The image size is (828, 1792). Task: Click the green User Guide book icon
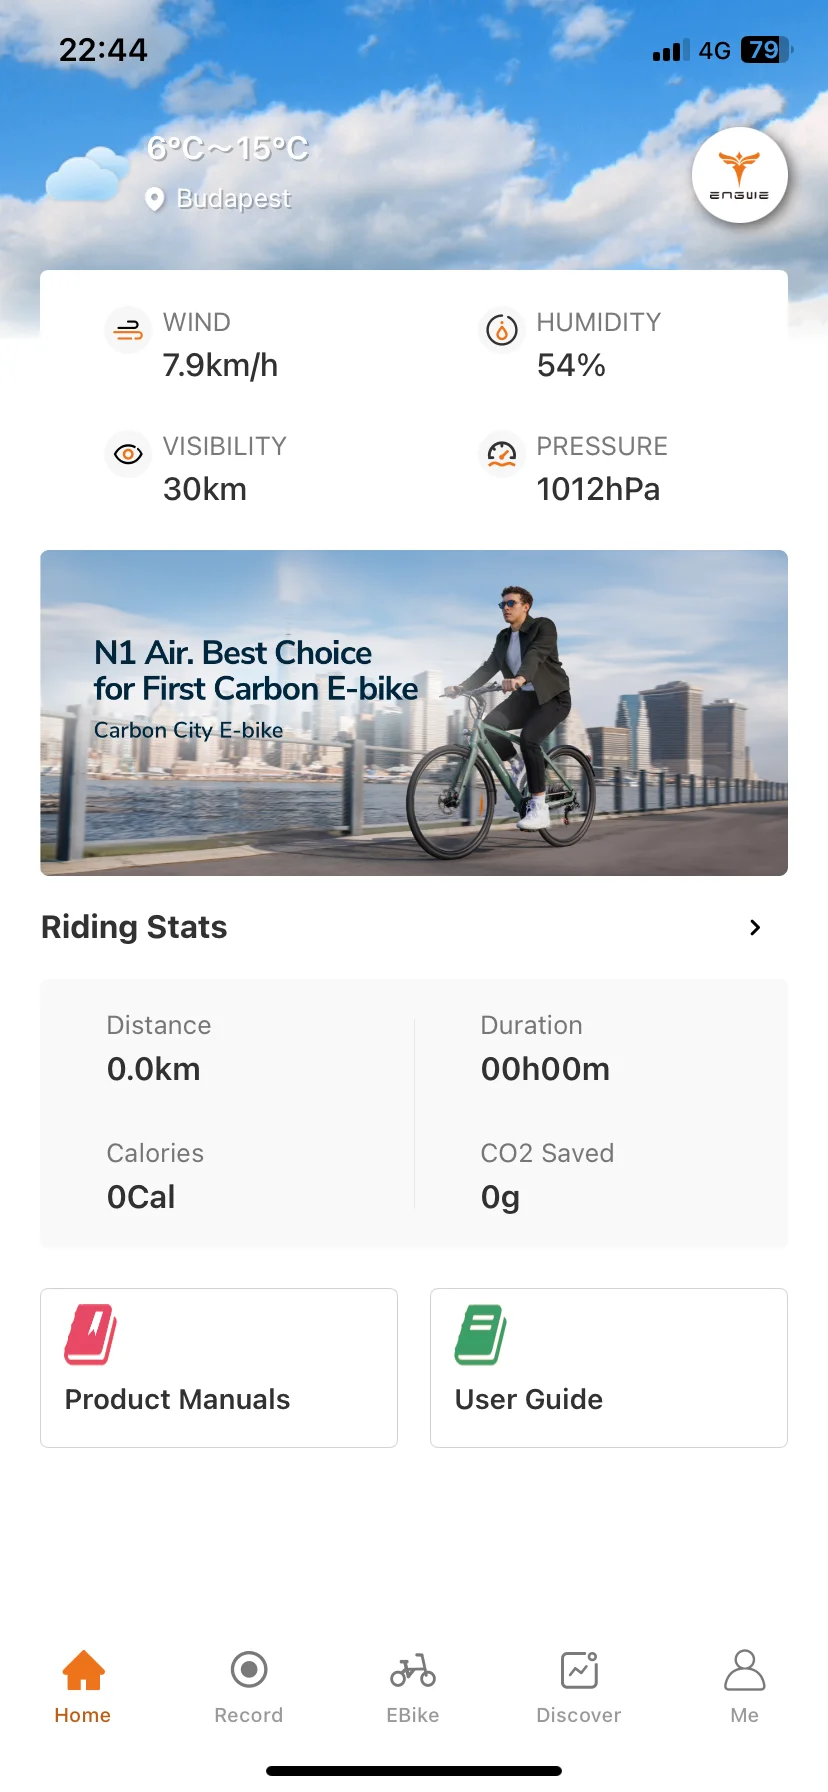[480, 1335]
